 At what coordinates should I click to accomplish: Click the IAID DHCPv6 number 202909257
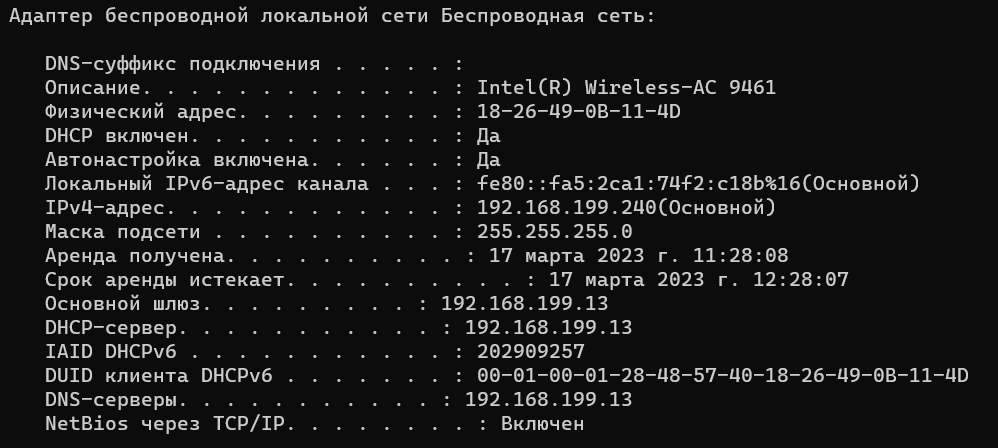[531, 352]
